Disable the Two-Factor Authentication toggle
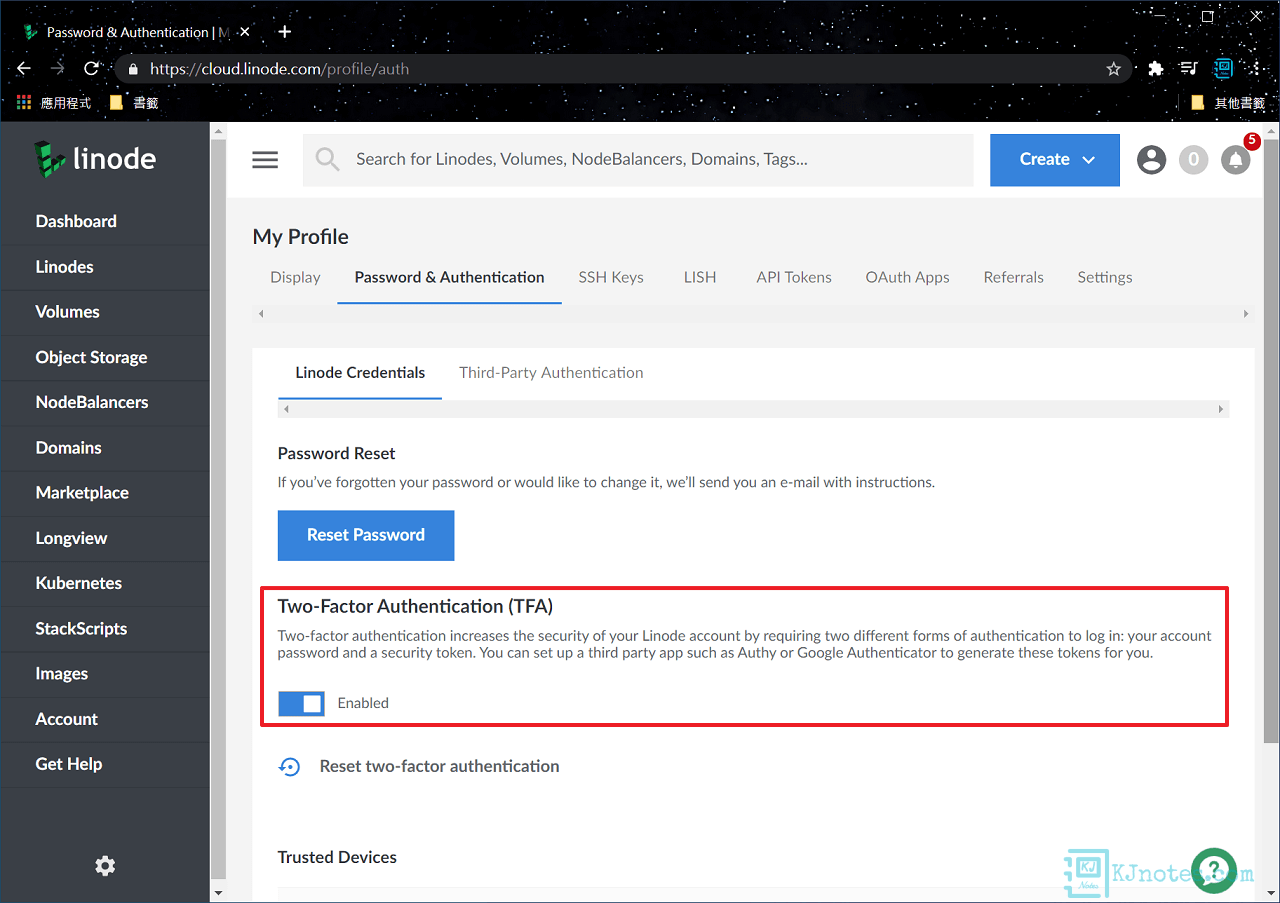The width and height of the screenshot is (1280, 903). [x=301, y=703]
